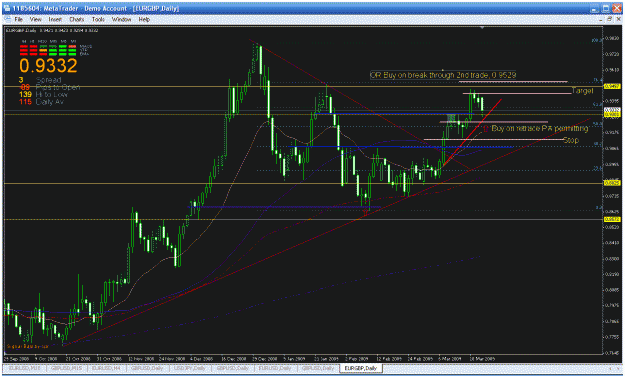Click the MetaTrader application icon in title bar
The width and height of the screenshot is (625, 376).
coord(7,8)
